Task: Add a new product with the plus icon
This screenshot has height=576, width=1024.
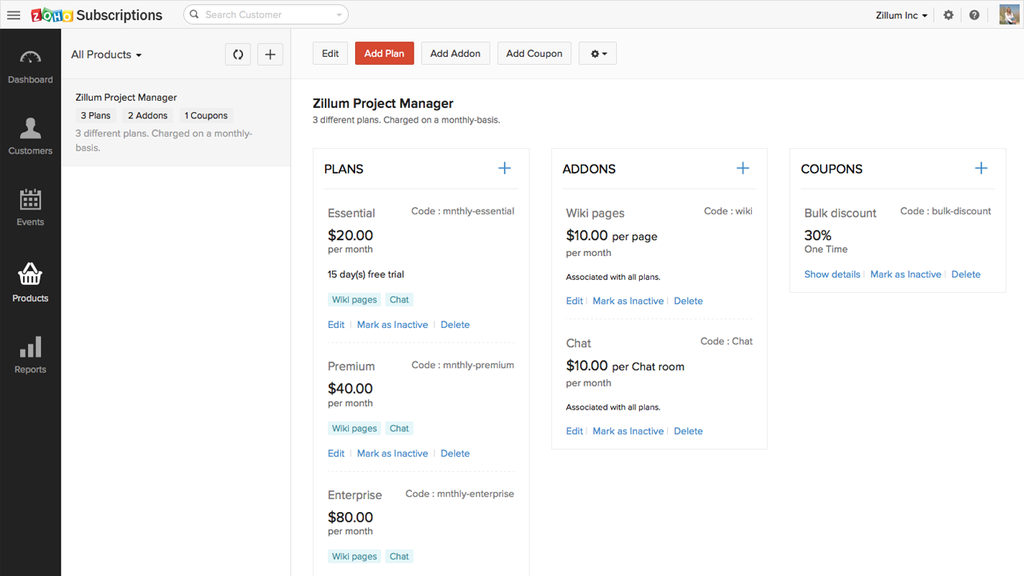Action: coord(270,54)
